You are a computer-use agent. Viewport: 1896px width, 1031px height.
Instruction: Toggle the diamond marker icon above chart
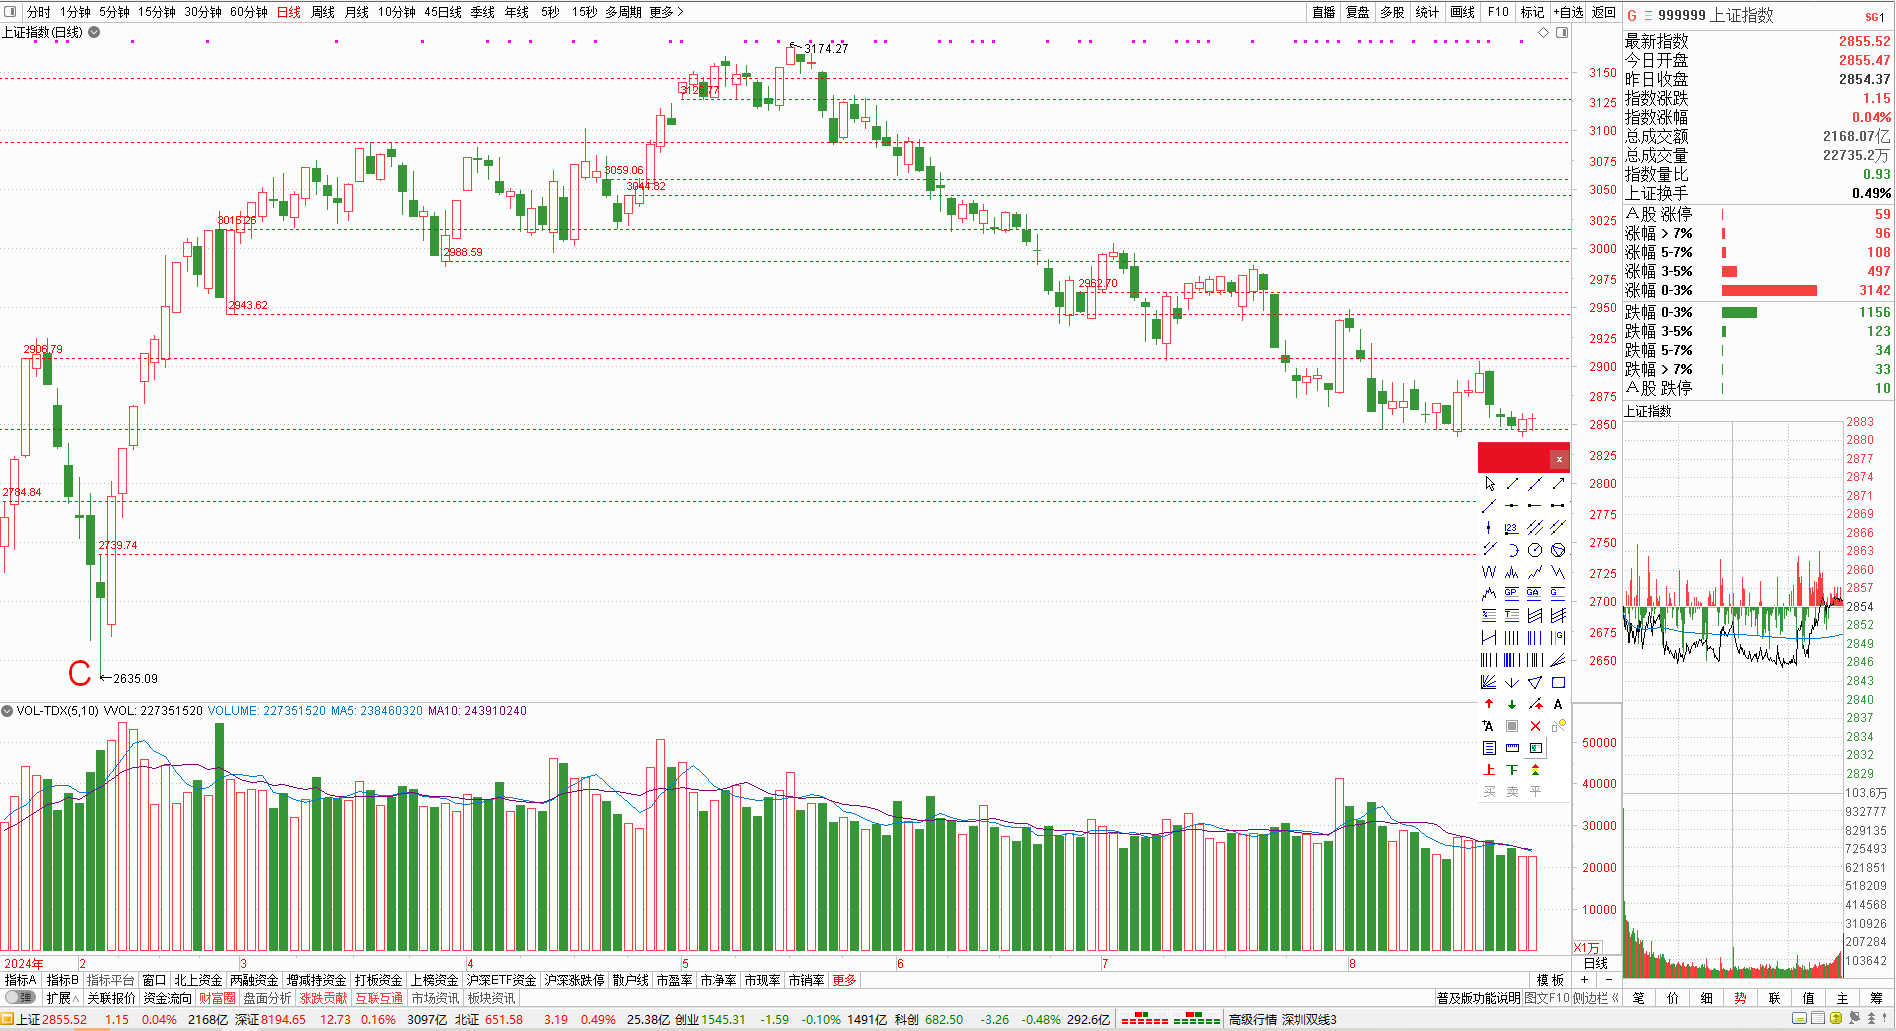click(1543, 33)
